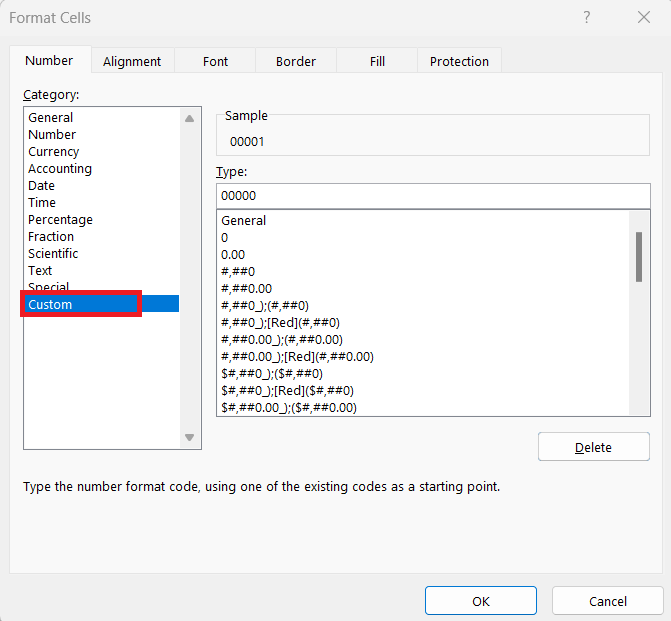Screen dimensions: 671x621
Task: Select the #,##0.00 format code
Action: coord(423,288)
